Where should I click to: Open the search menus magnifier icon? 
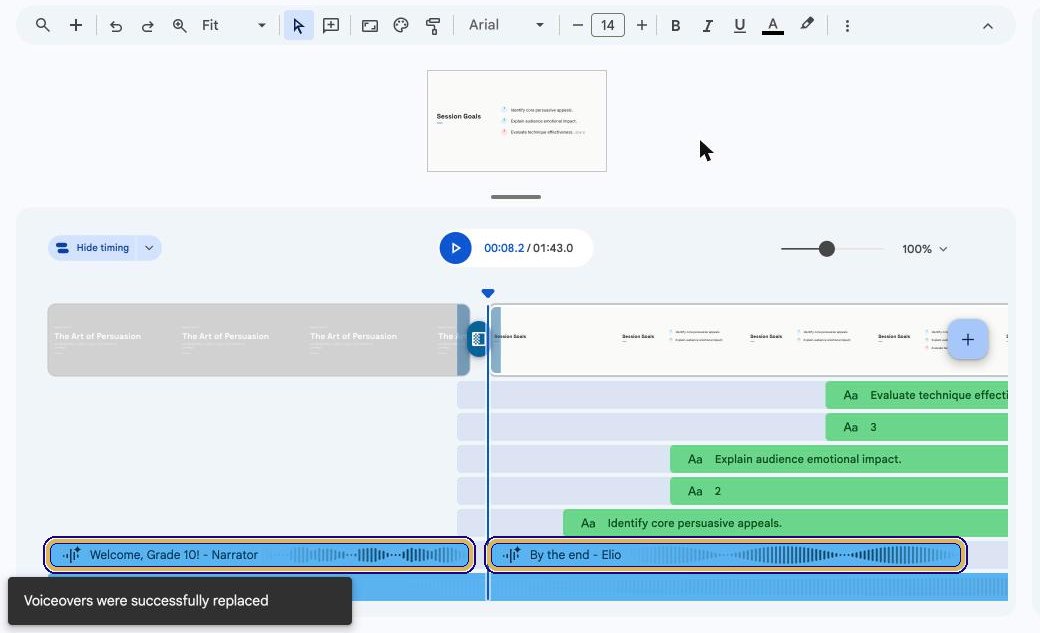coord(42,25)
